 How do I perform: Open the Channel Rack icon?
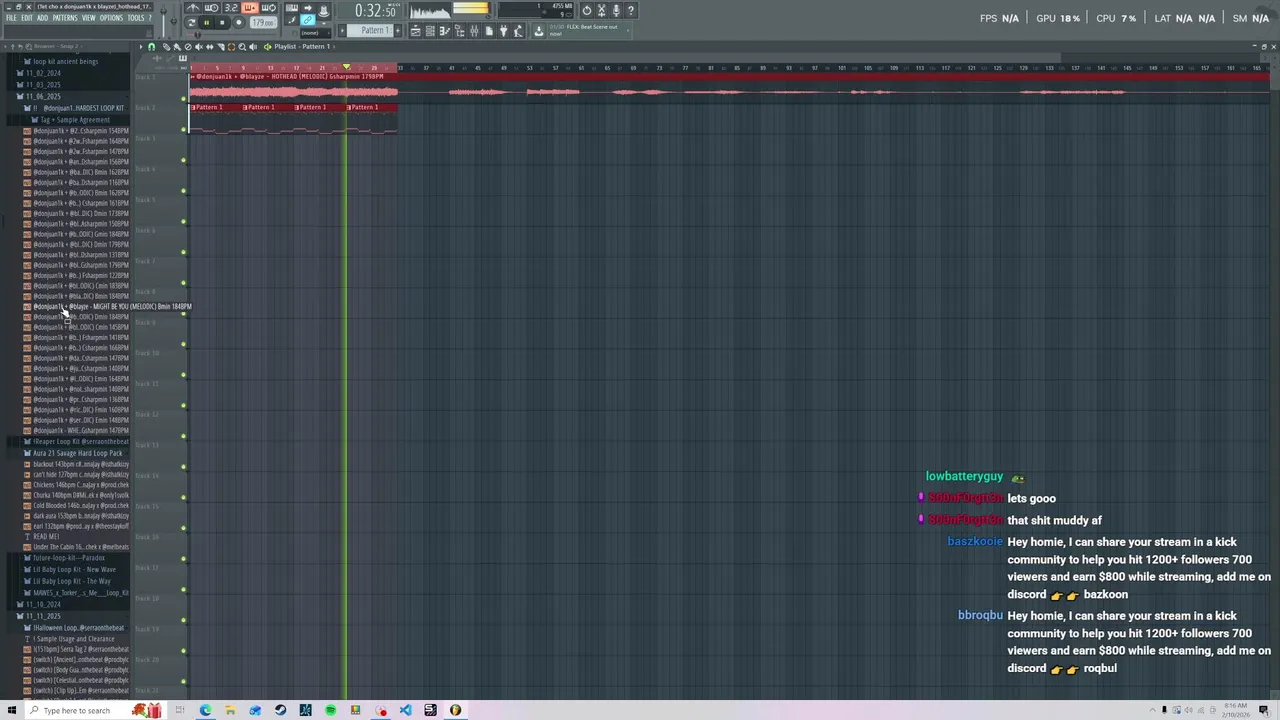pos(430,31)
